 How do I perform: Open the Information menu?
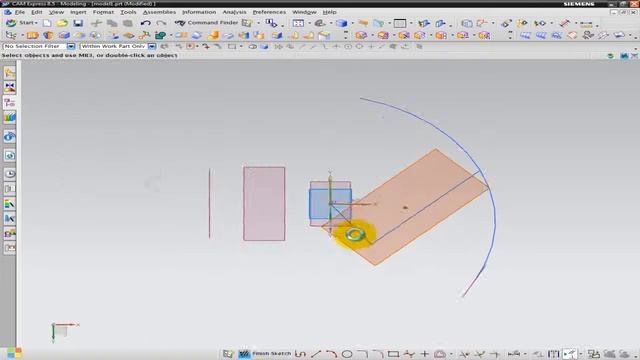tap(199, 12)
